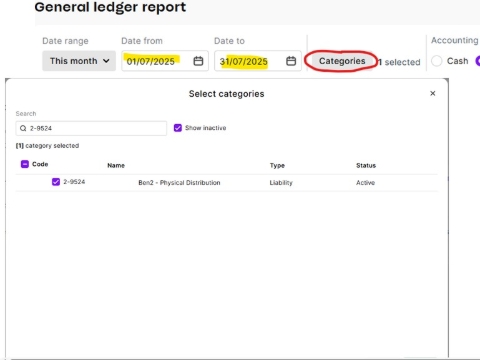The image size is (480, 360).
Task: Click the General ledger report heading
Action: [x=110, y=7]
